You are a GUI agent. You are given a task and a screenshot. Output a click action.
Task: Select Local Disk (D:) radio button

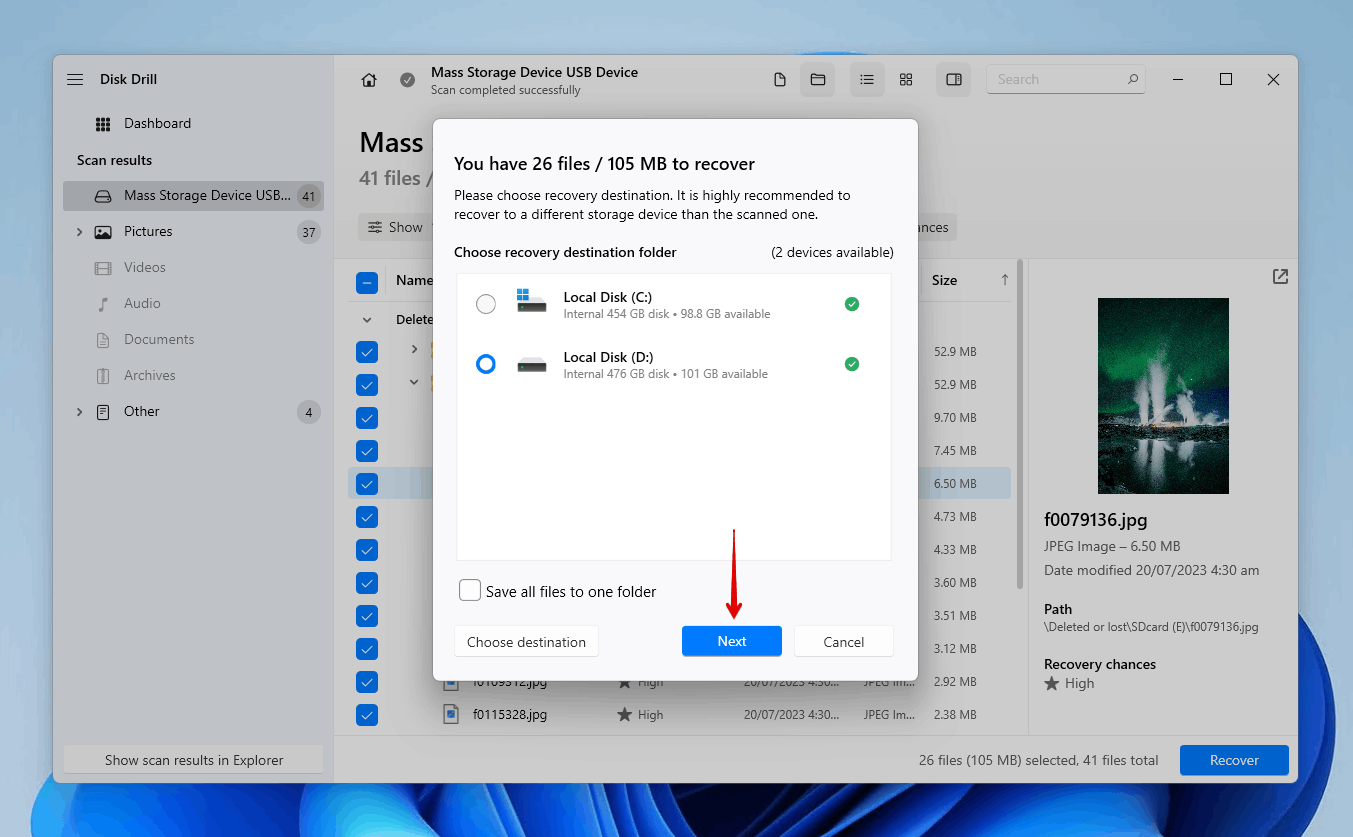pos(486,364)
